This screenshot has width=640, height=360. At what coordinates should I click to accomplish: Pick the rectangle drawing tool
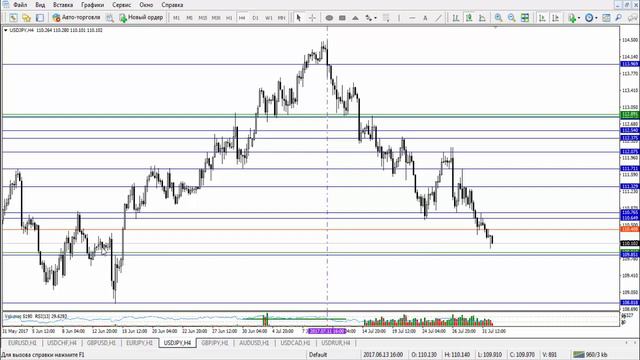point(342,18)
